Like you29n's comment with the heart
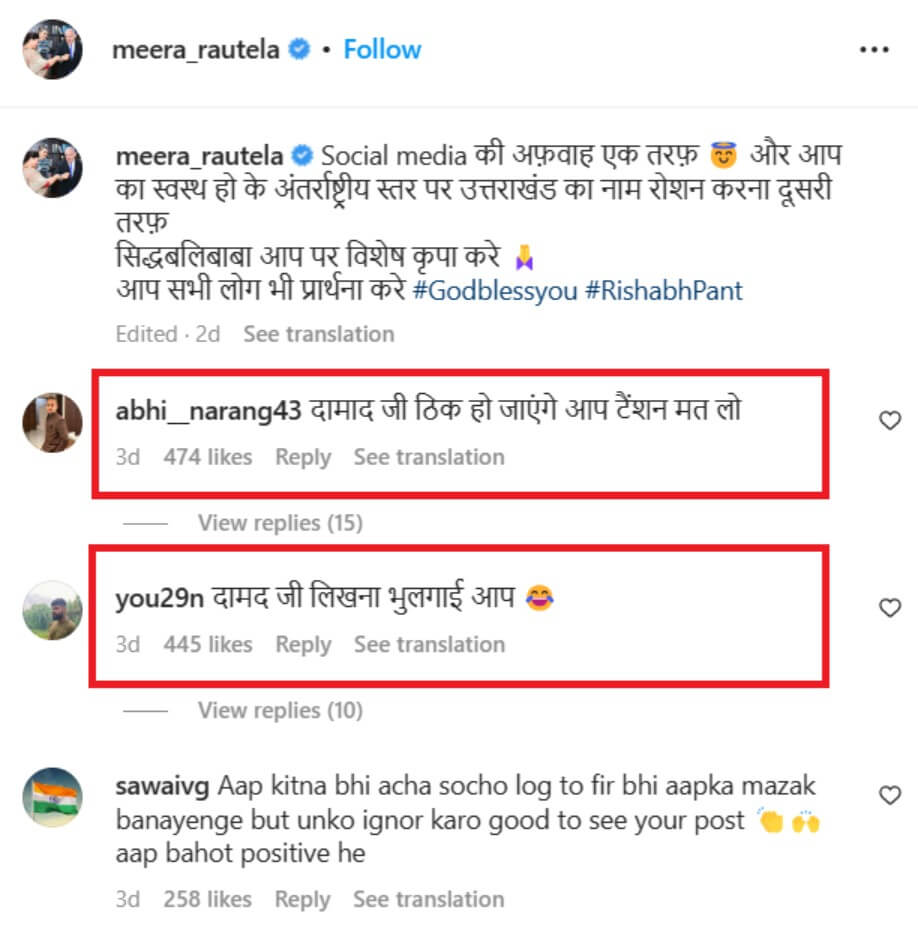 [x=889, y=607]
